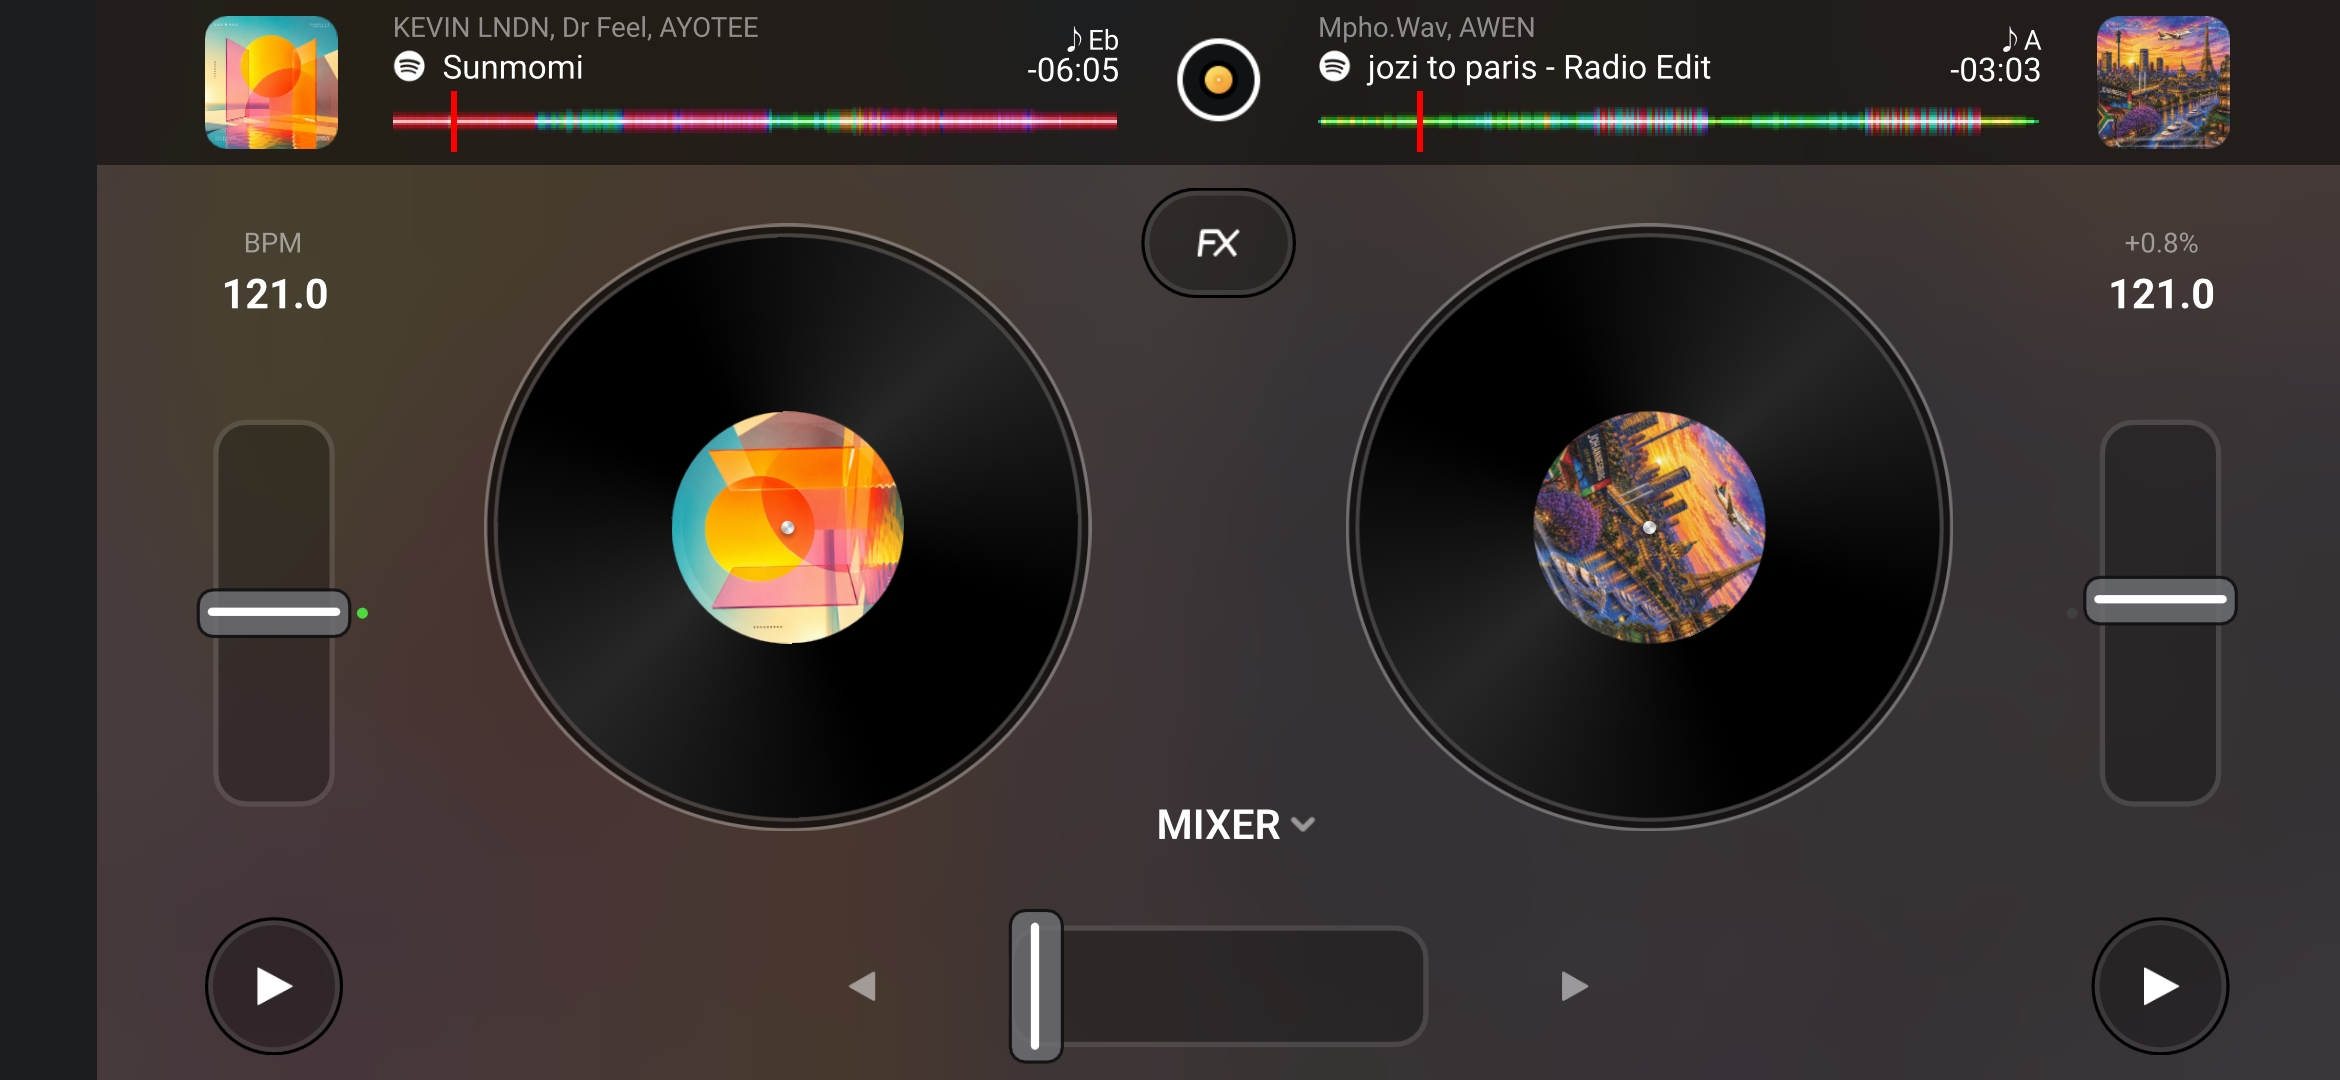Screen dimensions: 2340x1080
Task: Click the left deck tempo slider handle
Action: [x=274, y=612]
